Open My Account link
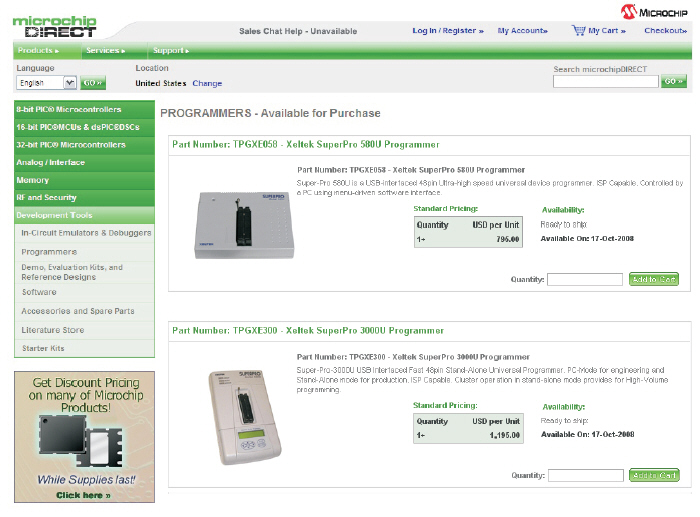The image size is (700, 517). tap(522, 31)
